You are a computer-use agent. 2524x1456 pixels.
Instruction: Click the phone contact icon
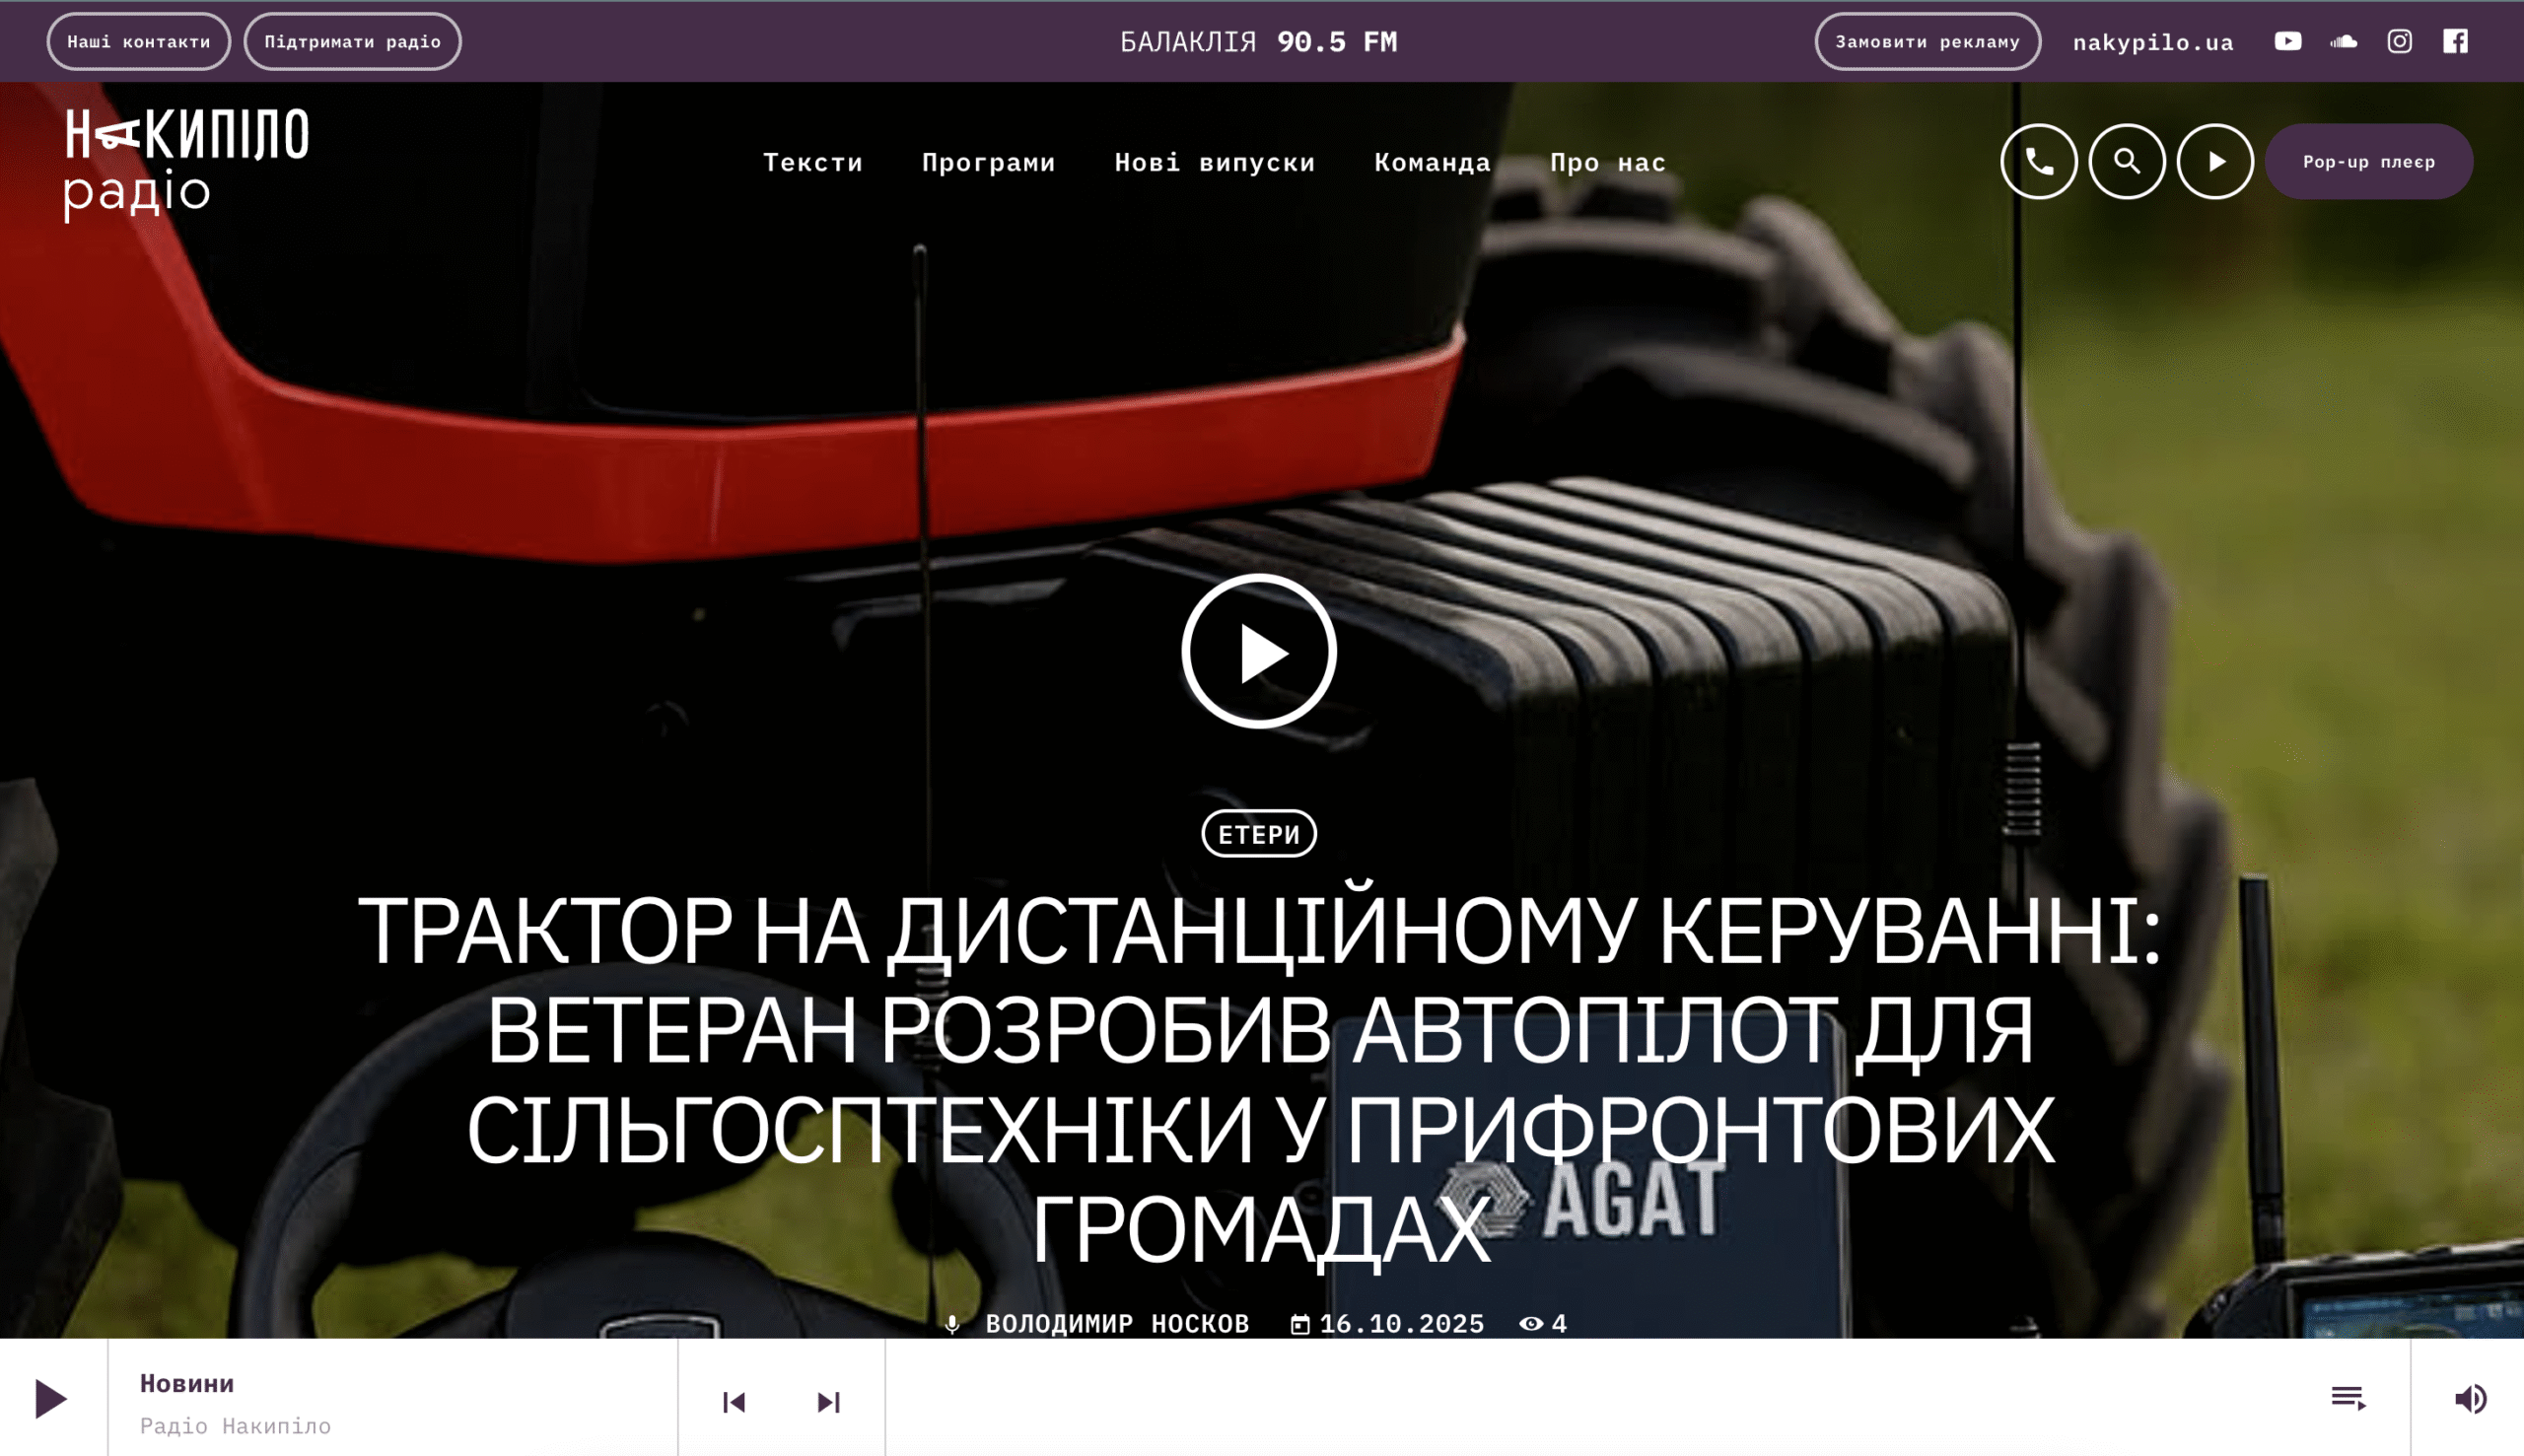(x=2038, y=162)
